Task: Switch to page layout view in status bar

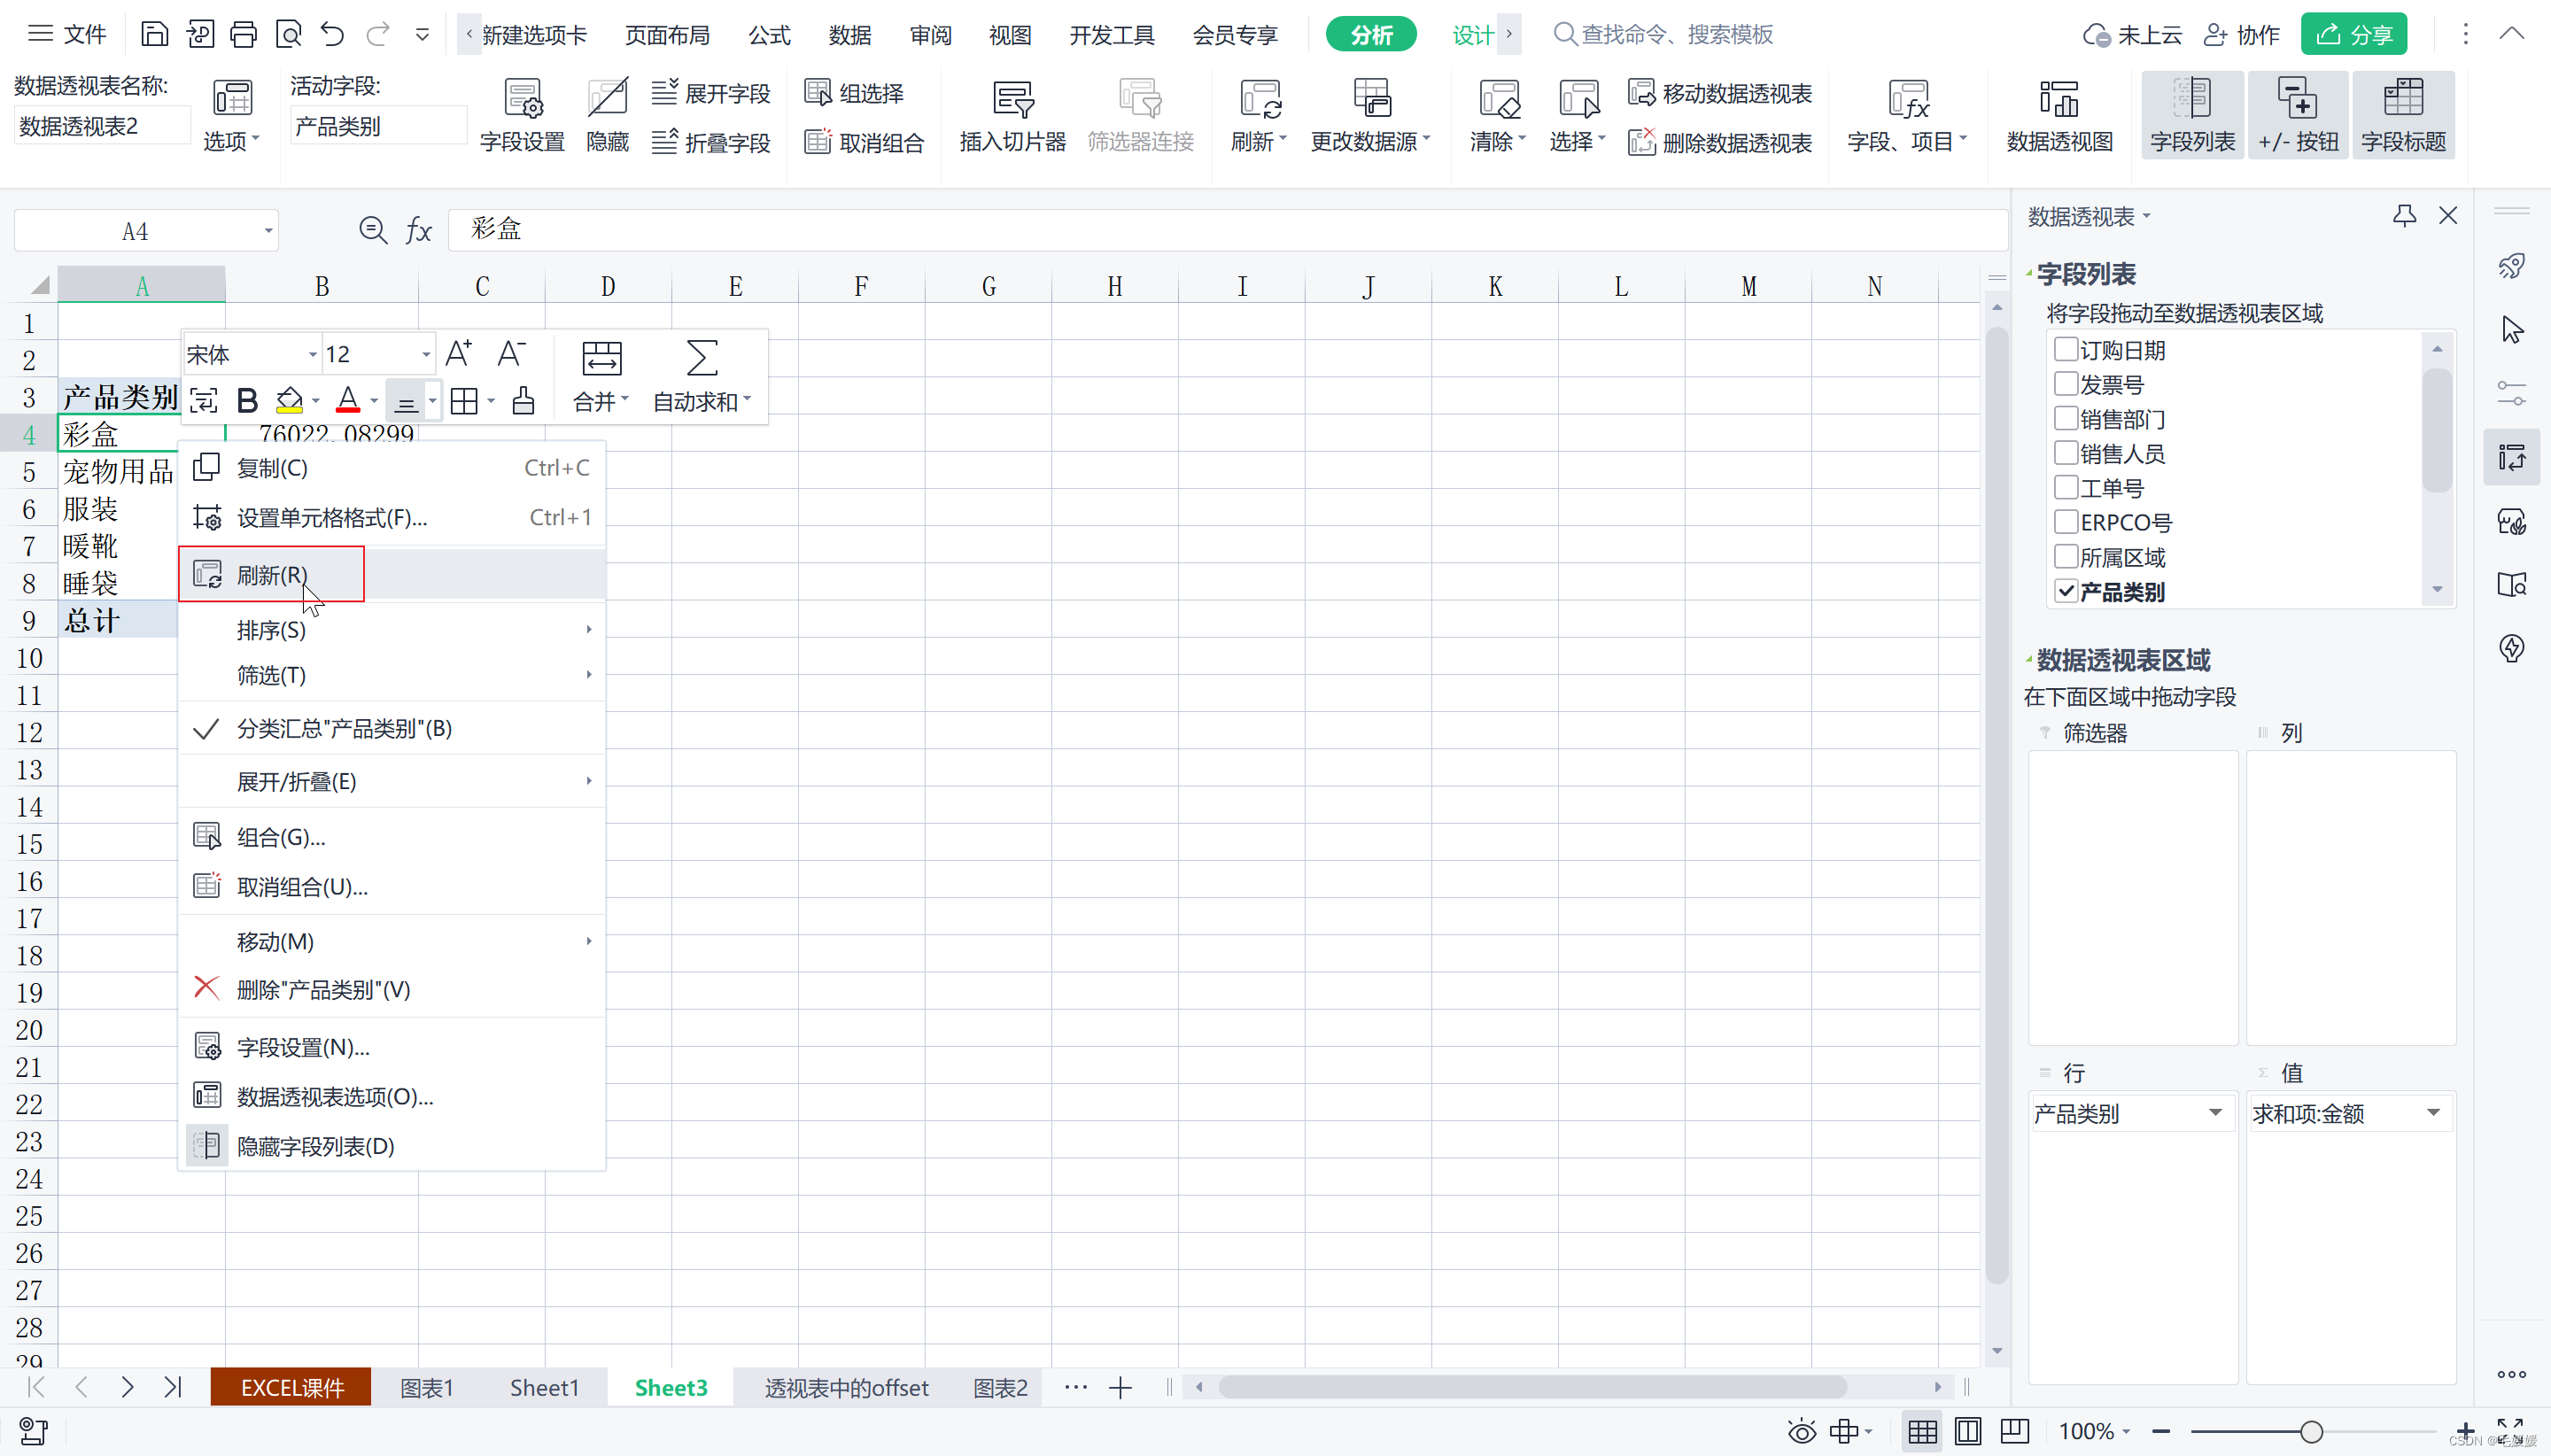Action: tap(1967, 1431)
